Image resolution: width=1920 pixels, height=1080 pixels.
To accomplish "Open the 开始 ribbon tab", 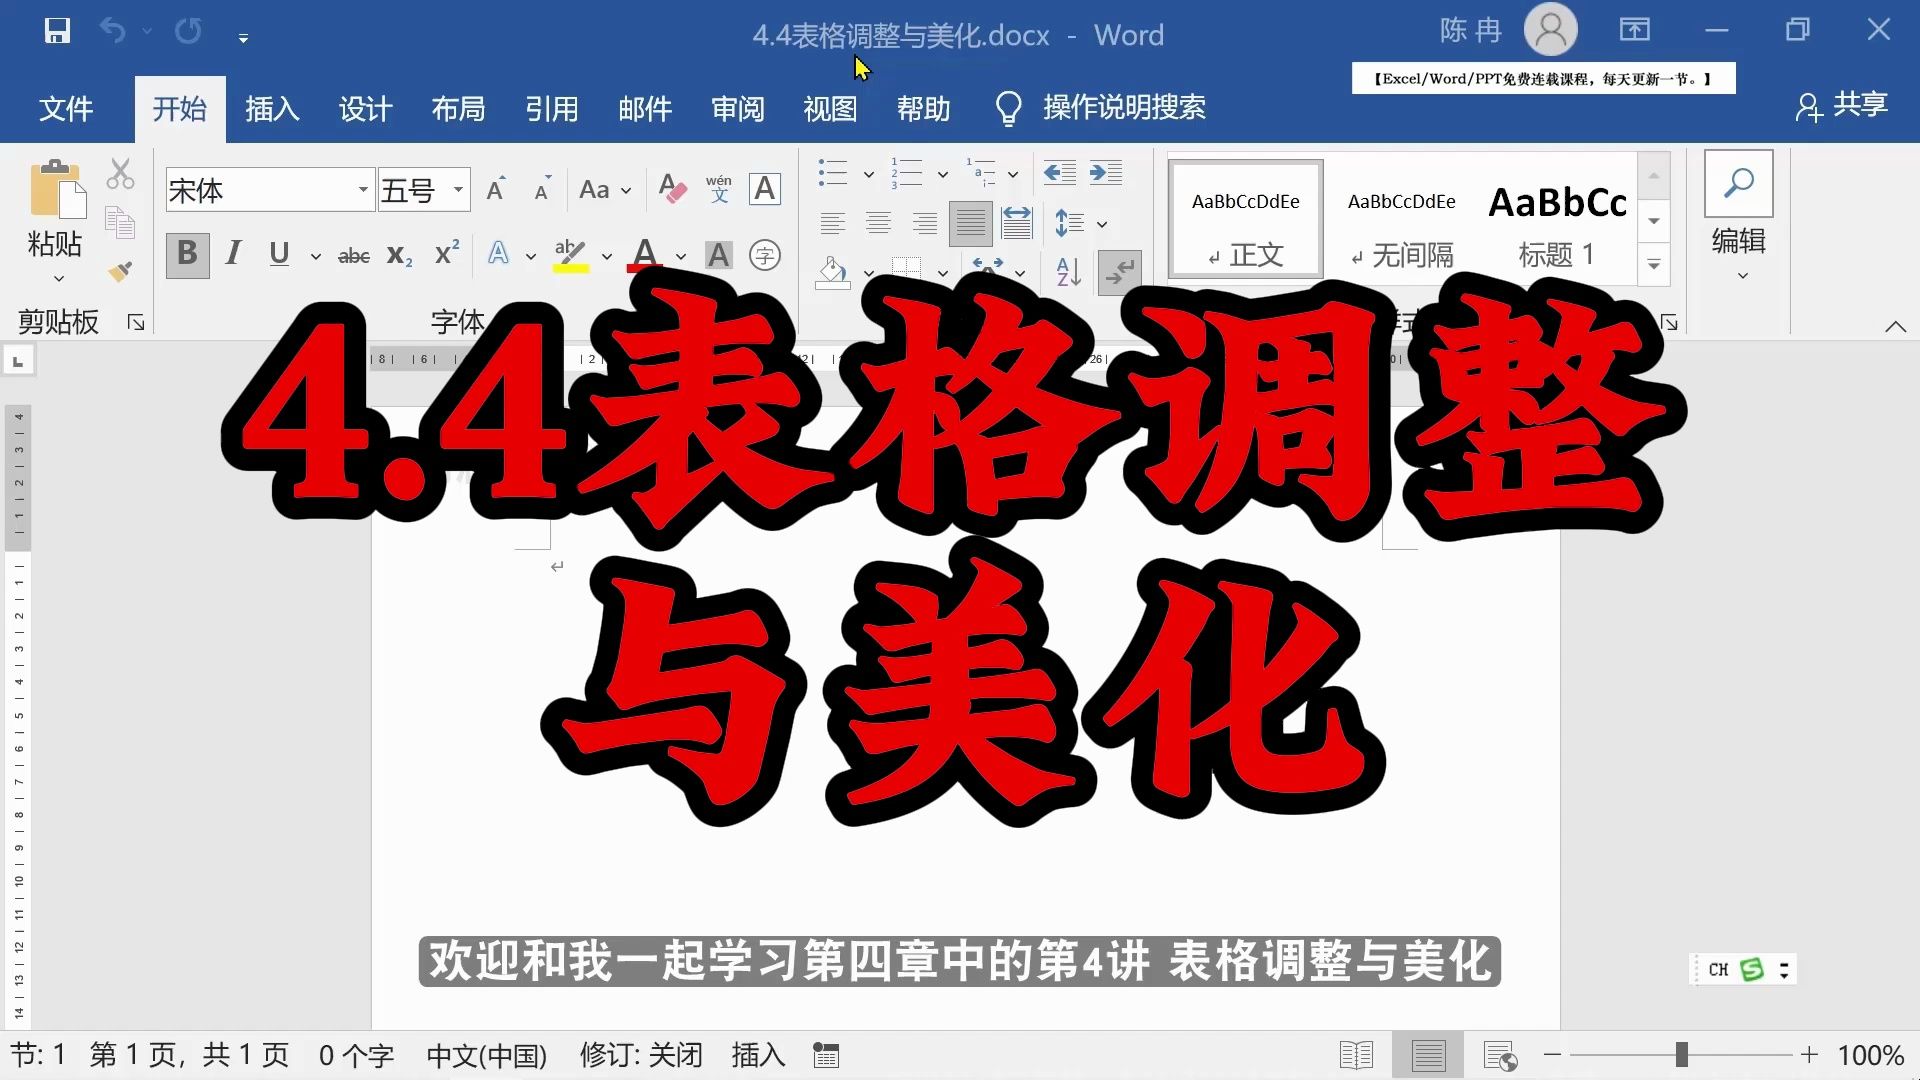I will coord(179,108).
